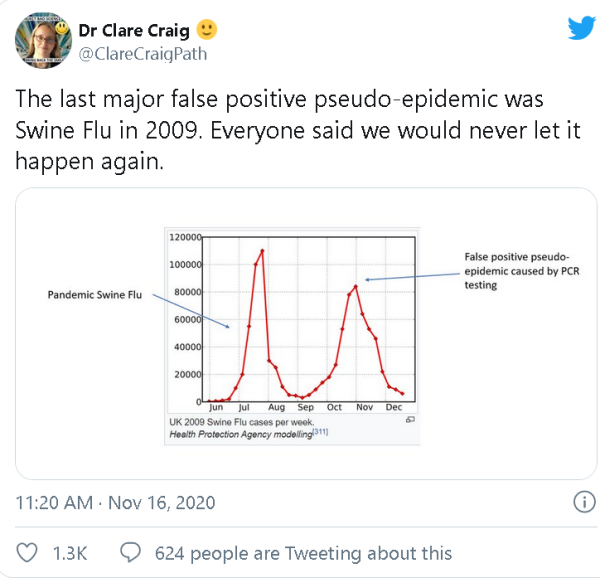Screen dimensions: 600x578
Task: Click the UK 2009 Swine Flu caption
Action: [242, 422]
